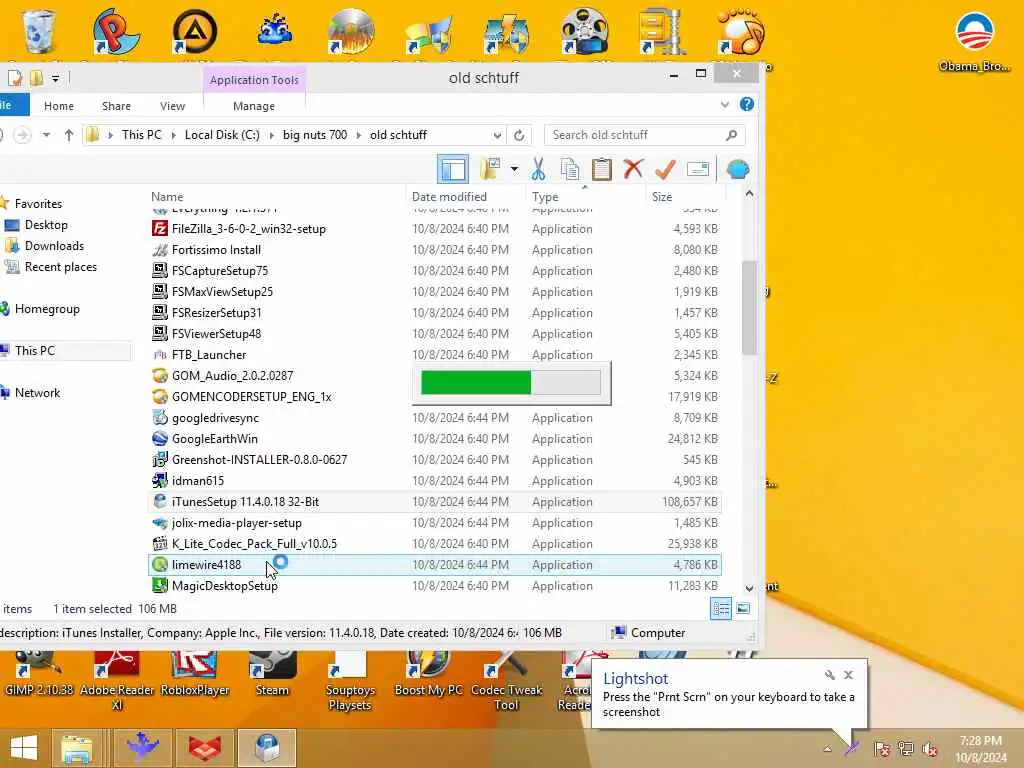Click 'Local Disk (C:)' breadcrumb
The height and width of the screenshot is (768, 1024).
point(222,135)
